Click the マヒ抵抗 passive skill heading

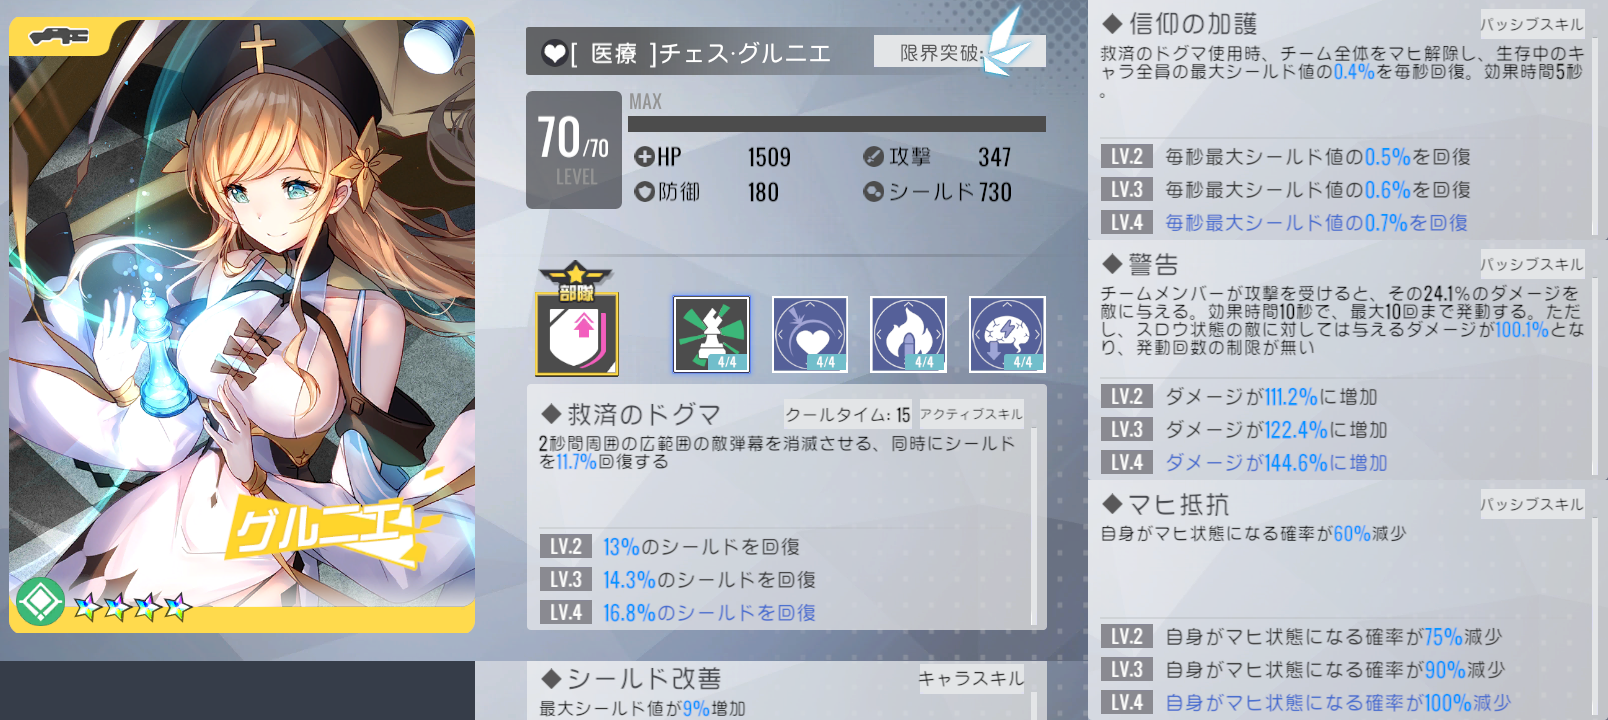click(x=1178, y=505)
